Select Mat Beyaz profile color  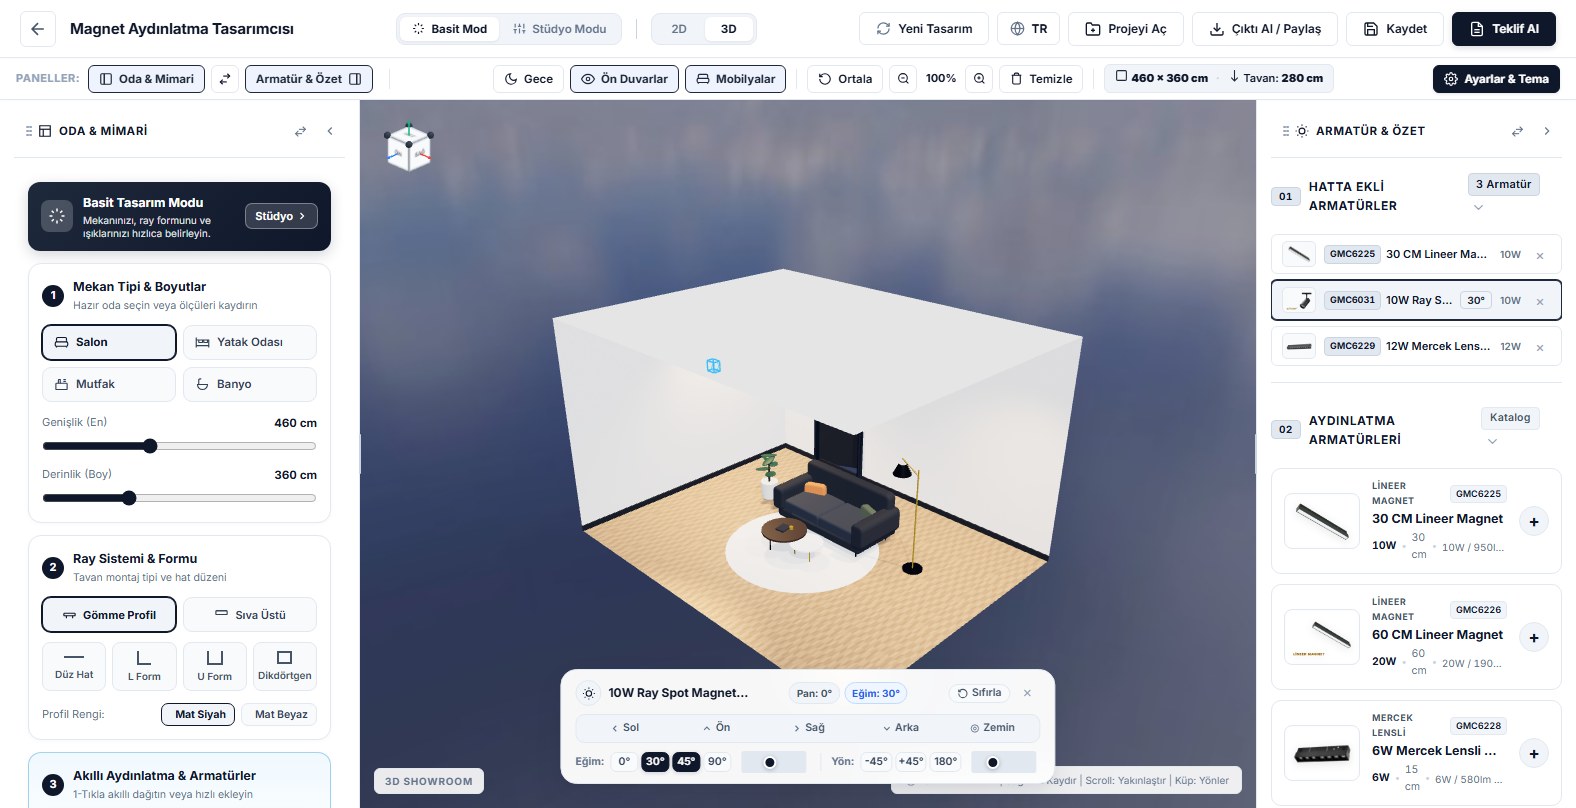tap(281, 714)
